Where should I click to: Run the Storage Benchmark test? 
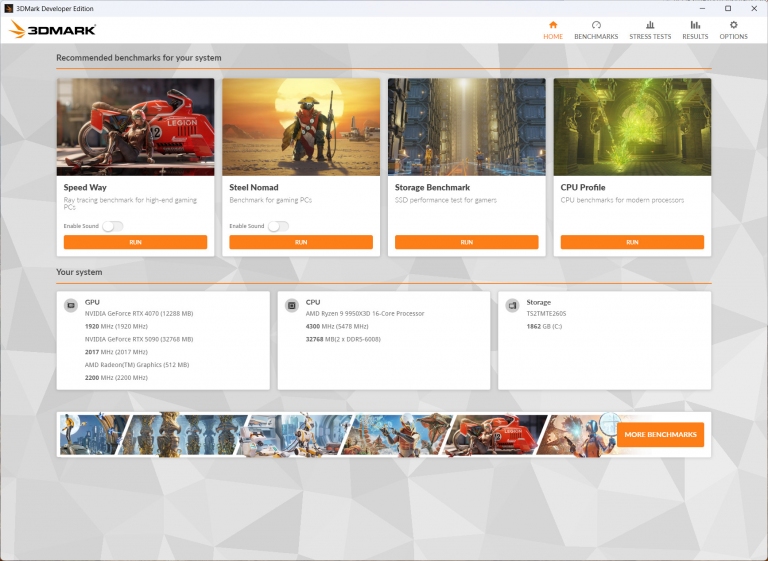[466, 242]
